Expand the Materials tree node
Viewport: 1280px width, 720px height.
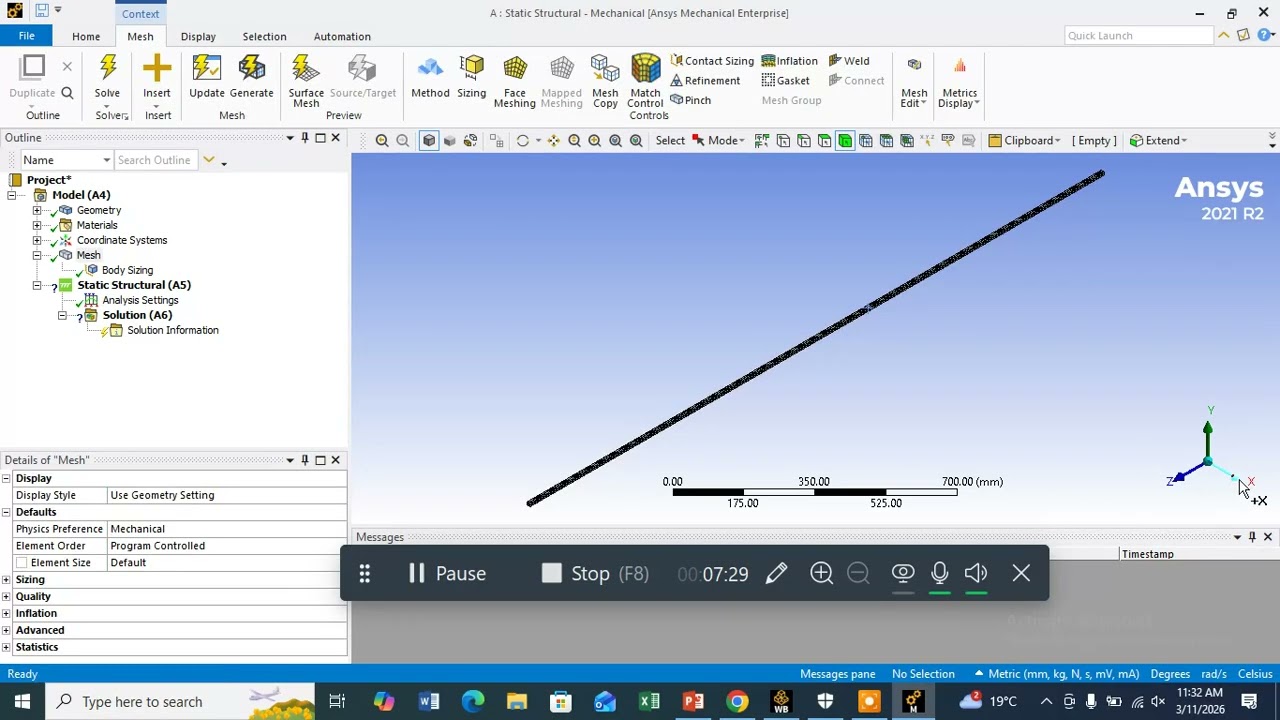point(37,225)
